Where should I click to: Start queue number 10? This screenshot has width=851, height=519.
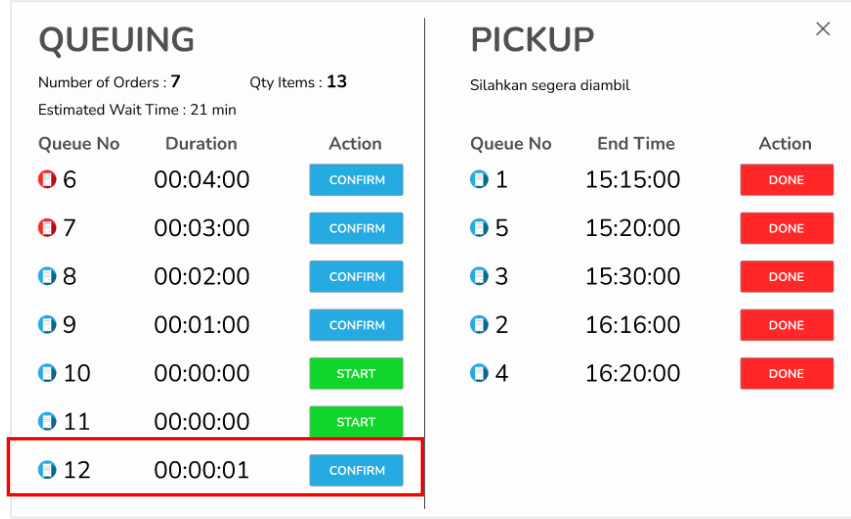click(x=356, y=373)
